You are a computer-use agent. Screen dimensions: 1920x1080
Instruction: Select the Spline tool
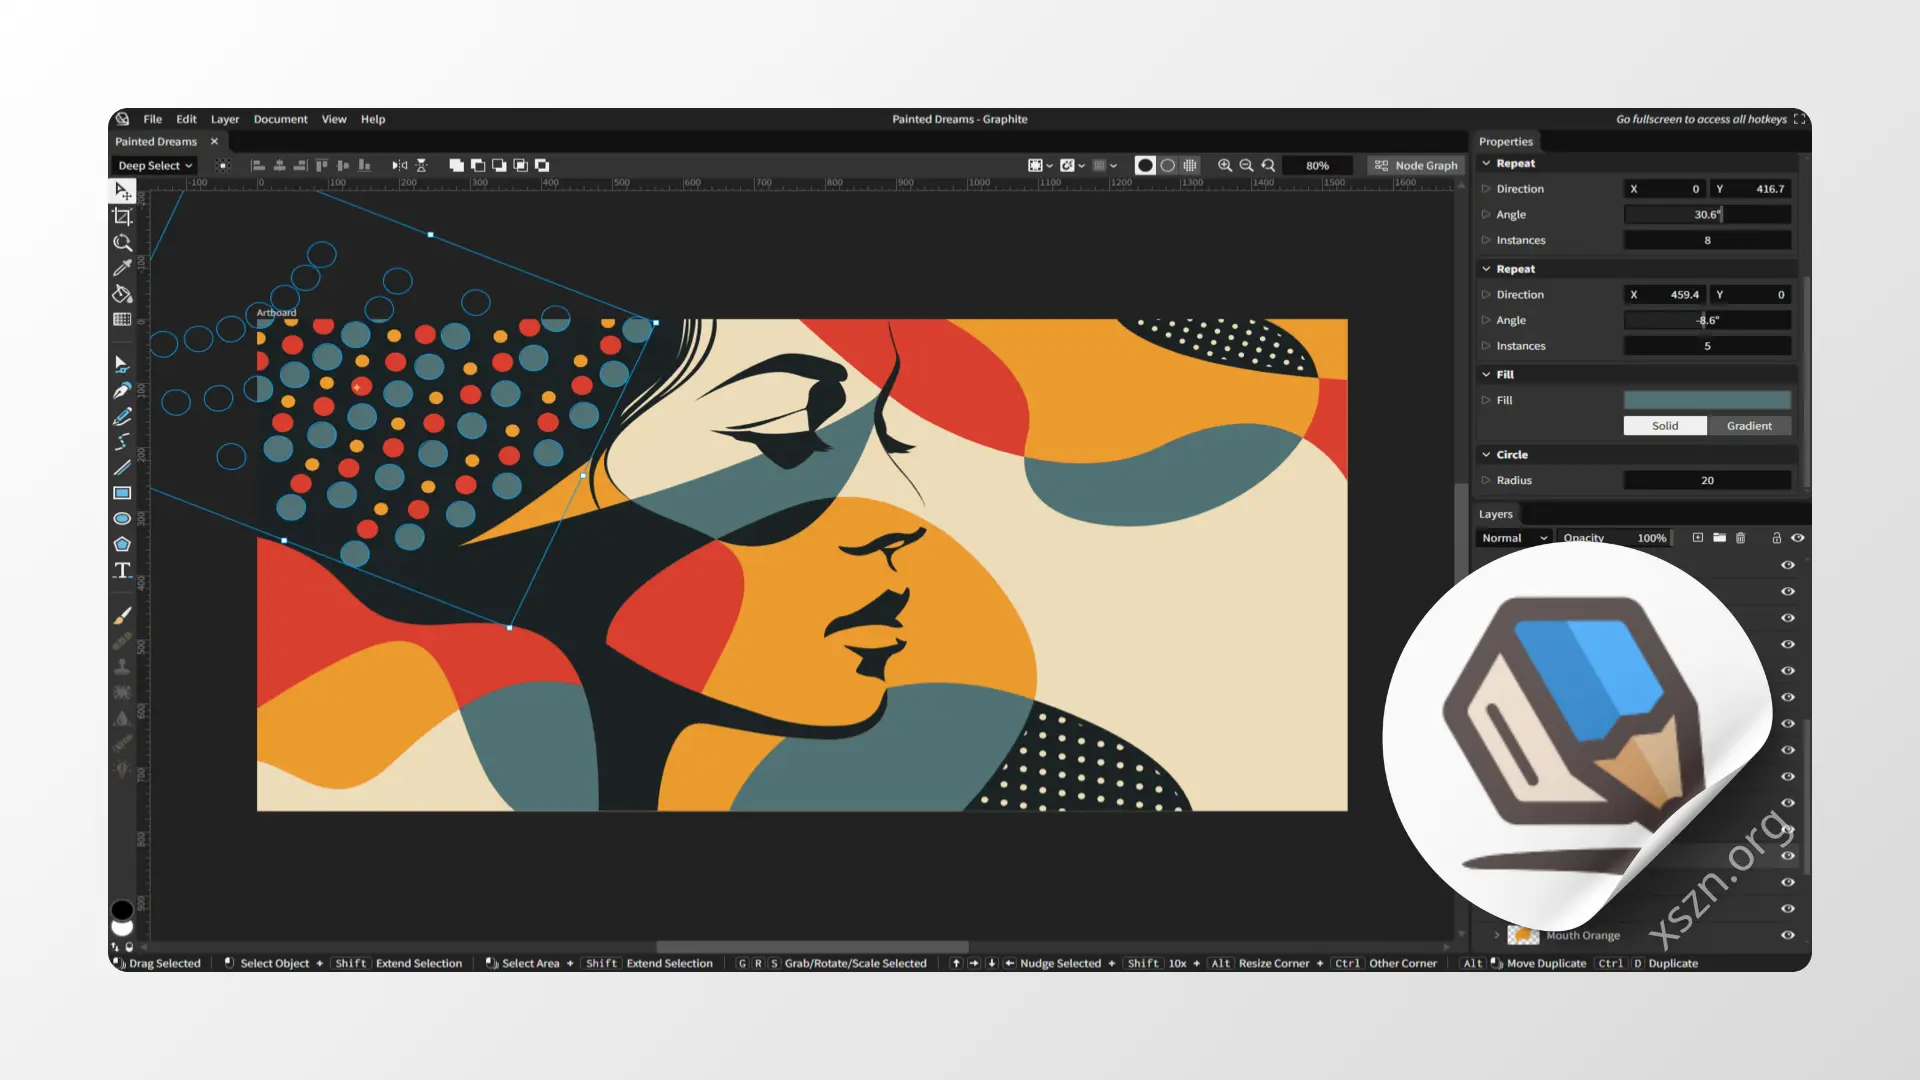point(122,441)
